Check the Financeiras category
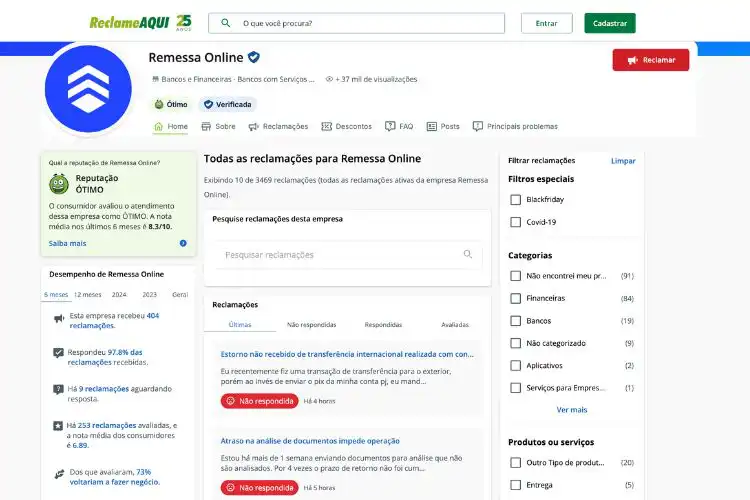Screen dimensions: 750x500 tap(516, 299)
